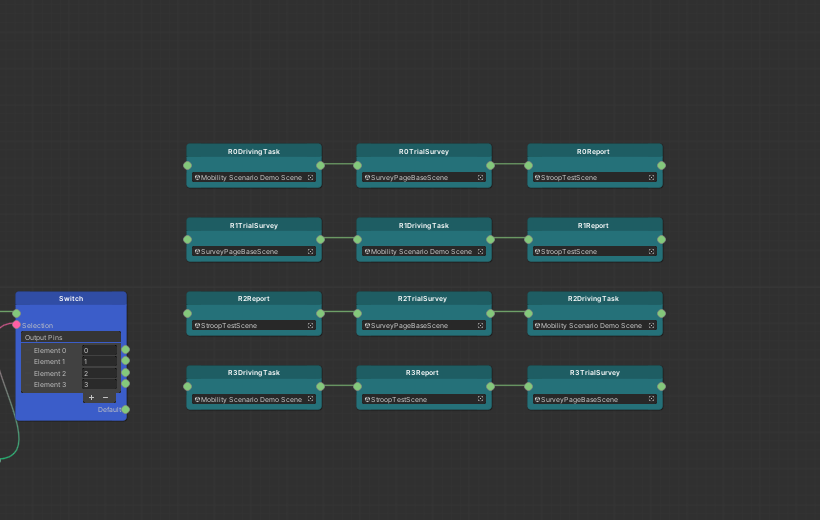Add an output pin with plus button
Viewport: 820px width, 520px height.
click(92, 398)
